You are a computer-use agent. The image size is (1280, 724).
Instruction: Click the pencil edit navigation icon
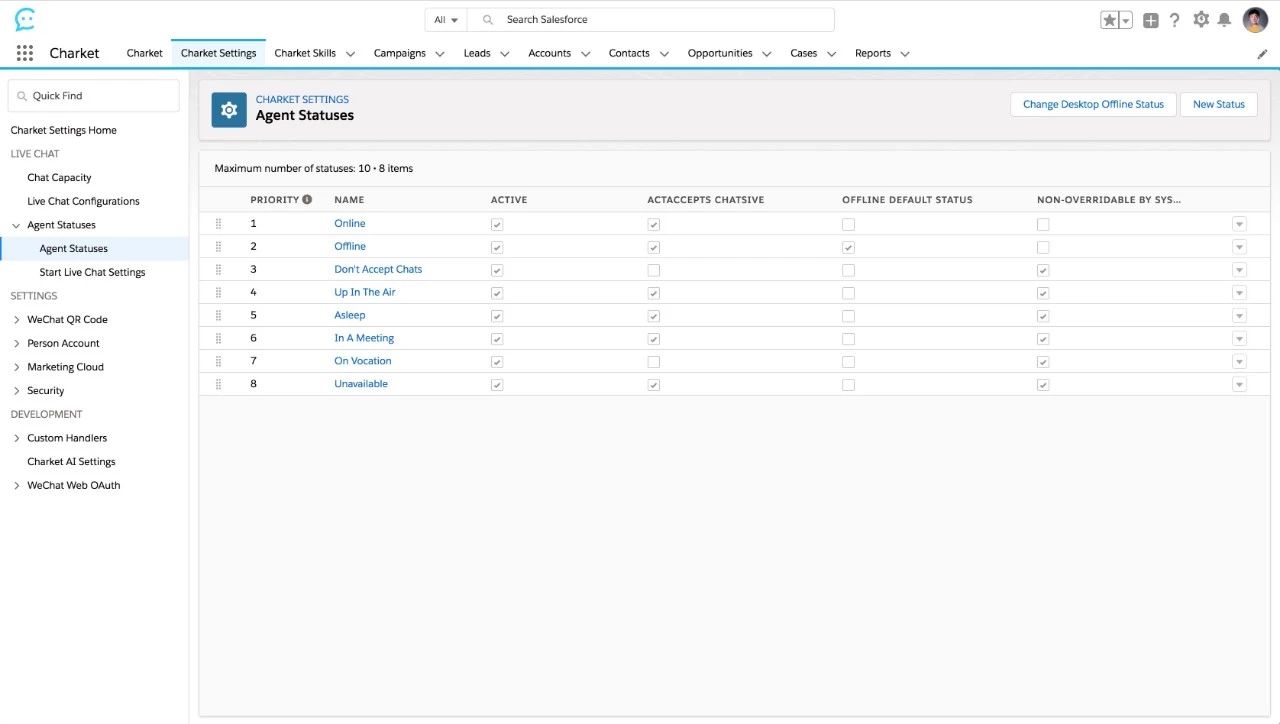click(x=1262, y=54)
